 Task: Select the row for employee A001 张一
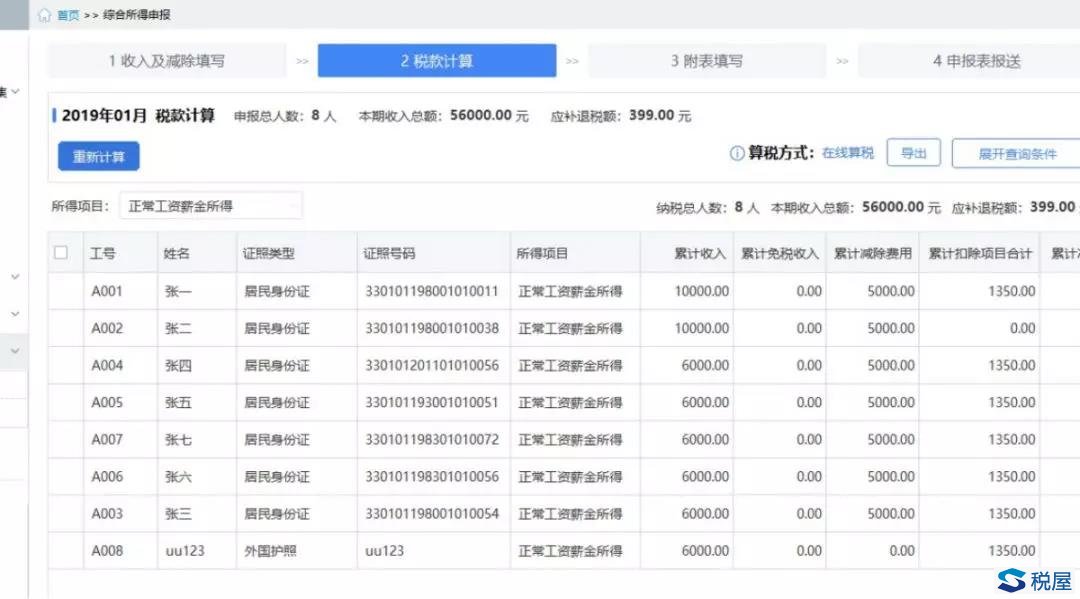61,291
